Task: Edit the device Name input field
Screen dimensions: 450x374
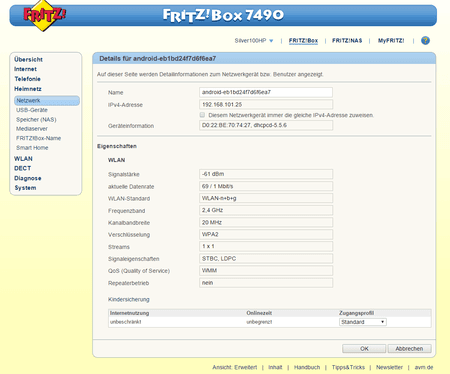Action: [266, 92]
